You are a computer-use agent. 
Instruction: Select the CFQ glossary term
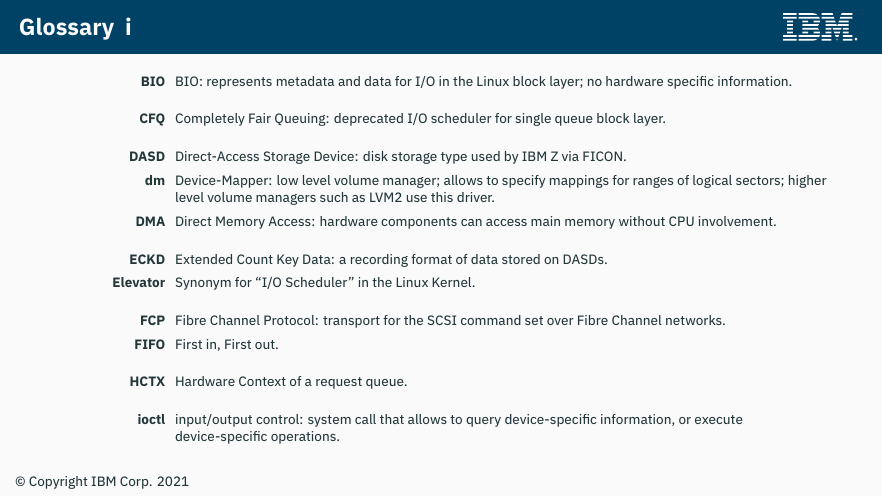(x=152, y=119)
